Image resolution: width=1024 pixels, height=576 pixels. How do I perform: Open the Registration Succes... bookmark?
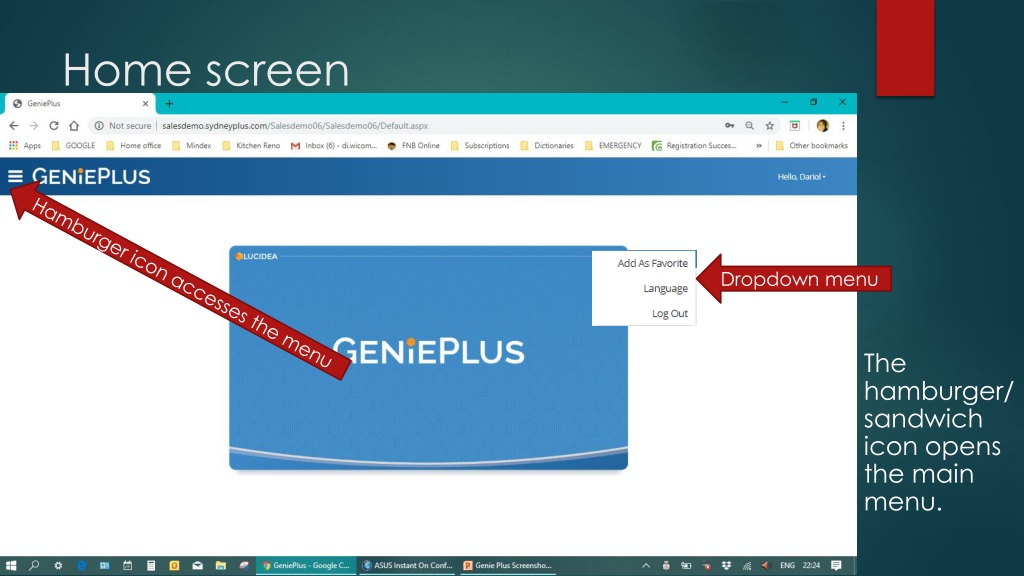coord(694,146)
